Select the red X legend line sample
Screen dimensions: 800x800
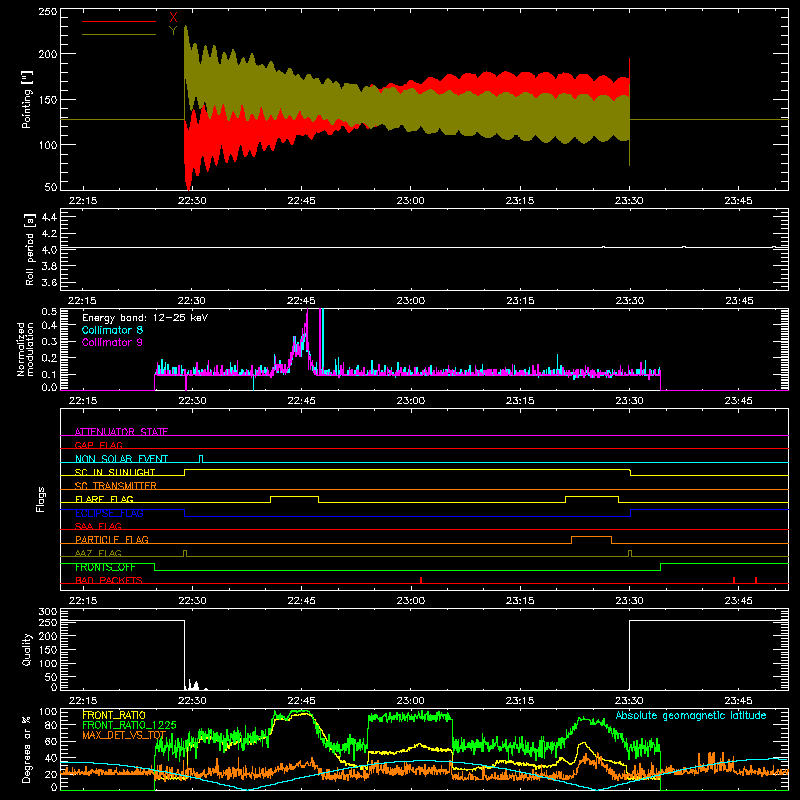tap(119, 21)
